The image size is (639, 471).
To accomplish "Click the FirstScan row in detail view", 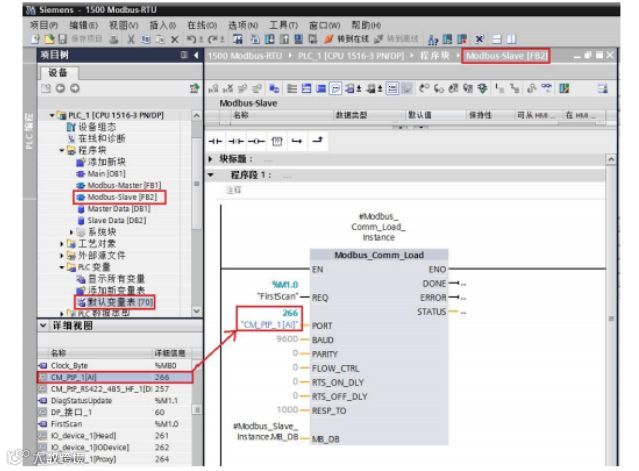I will (115, 424).
